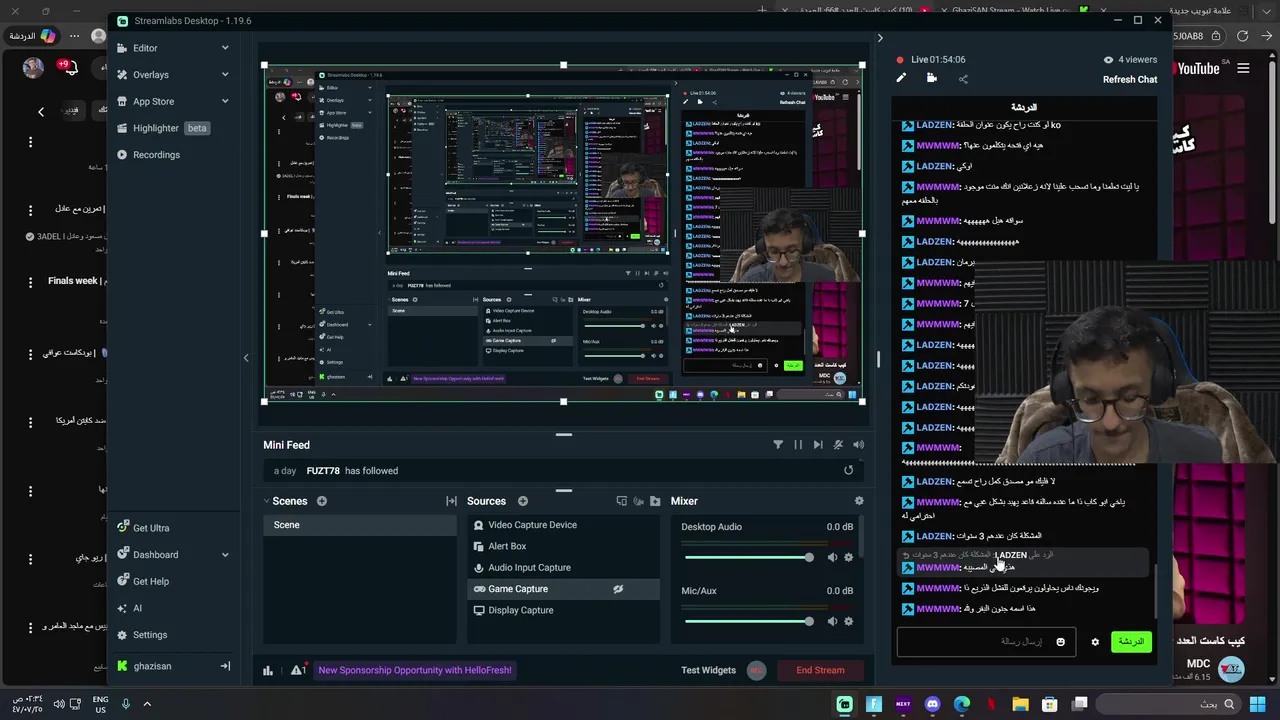
Task: Collapse the chat panel arrow above preview
Action: coord(880,38)
